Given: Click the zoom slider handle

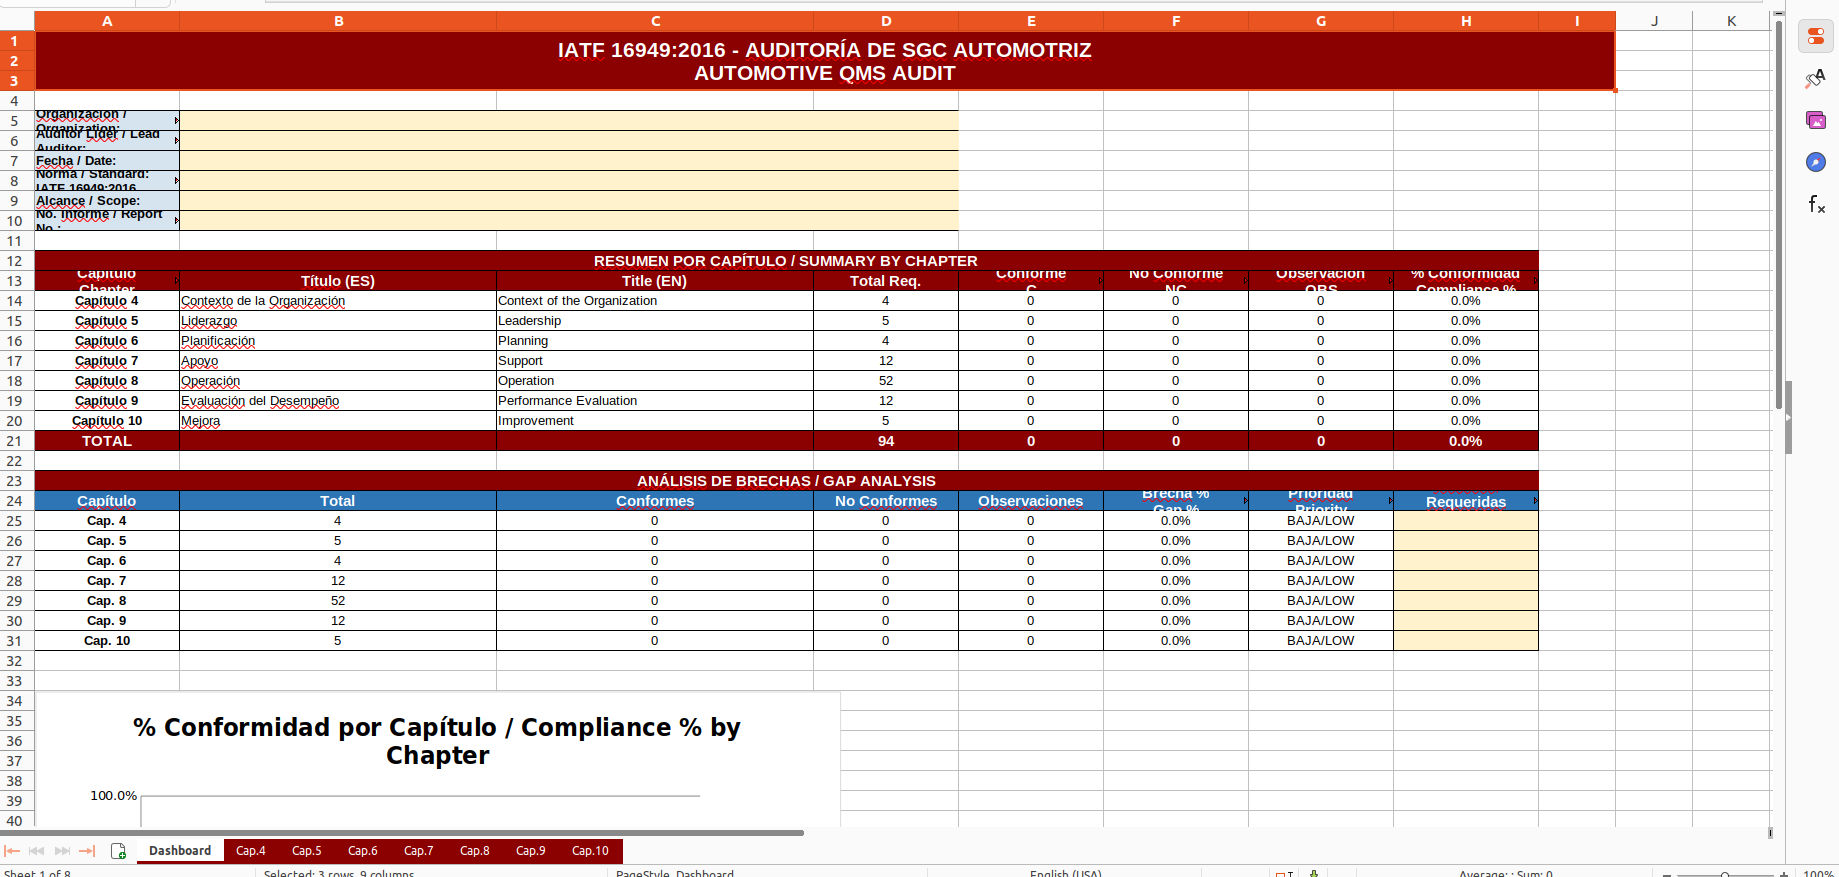Looking at the screenshot, I should [x=1725, y=874].
